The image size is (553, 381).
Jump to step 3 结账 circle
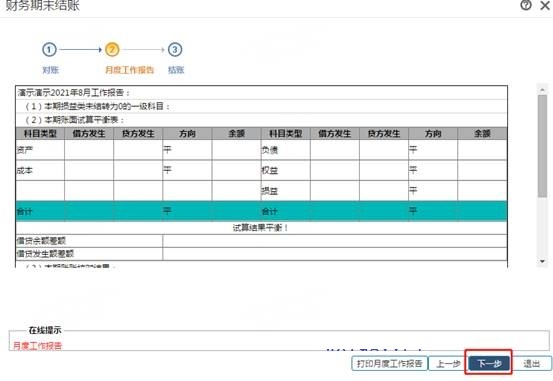coord(175,50)
